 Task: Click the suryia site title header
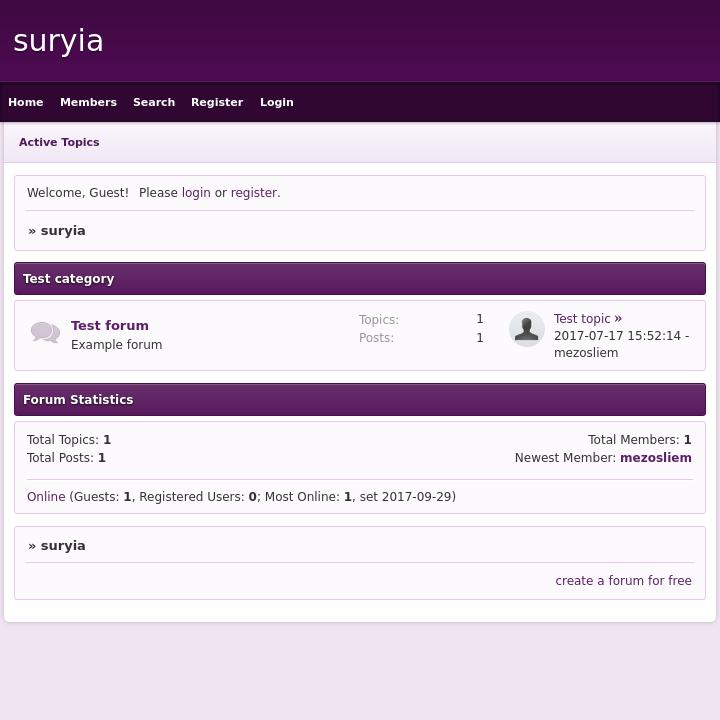(x=59, y=41)
